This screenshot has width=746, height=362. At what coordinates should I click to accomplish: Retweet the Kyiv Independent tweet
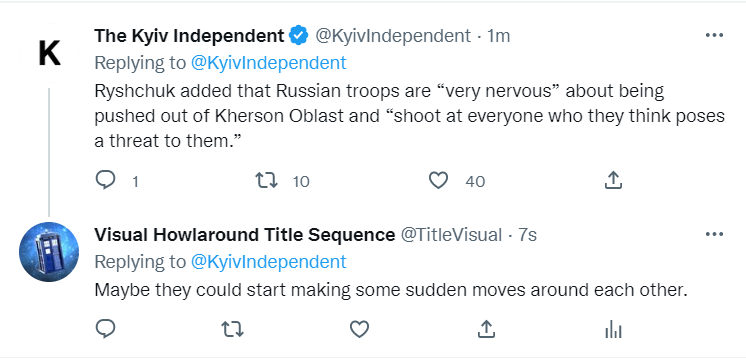pyautogui.click(x=266, y=180)
